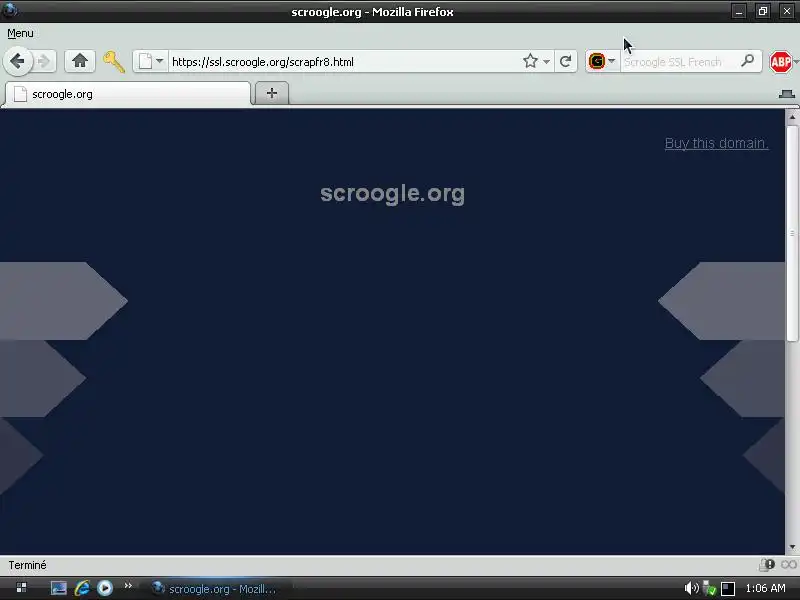Click the network tray icon
Image resolution: width=800 pixels, height=600 pixels.
point(709,588)
